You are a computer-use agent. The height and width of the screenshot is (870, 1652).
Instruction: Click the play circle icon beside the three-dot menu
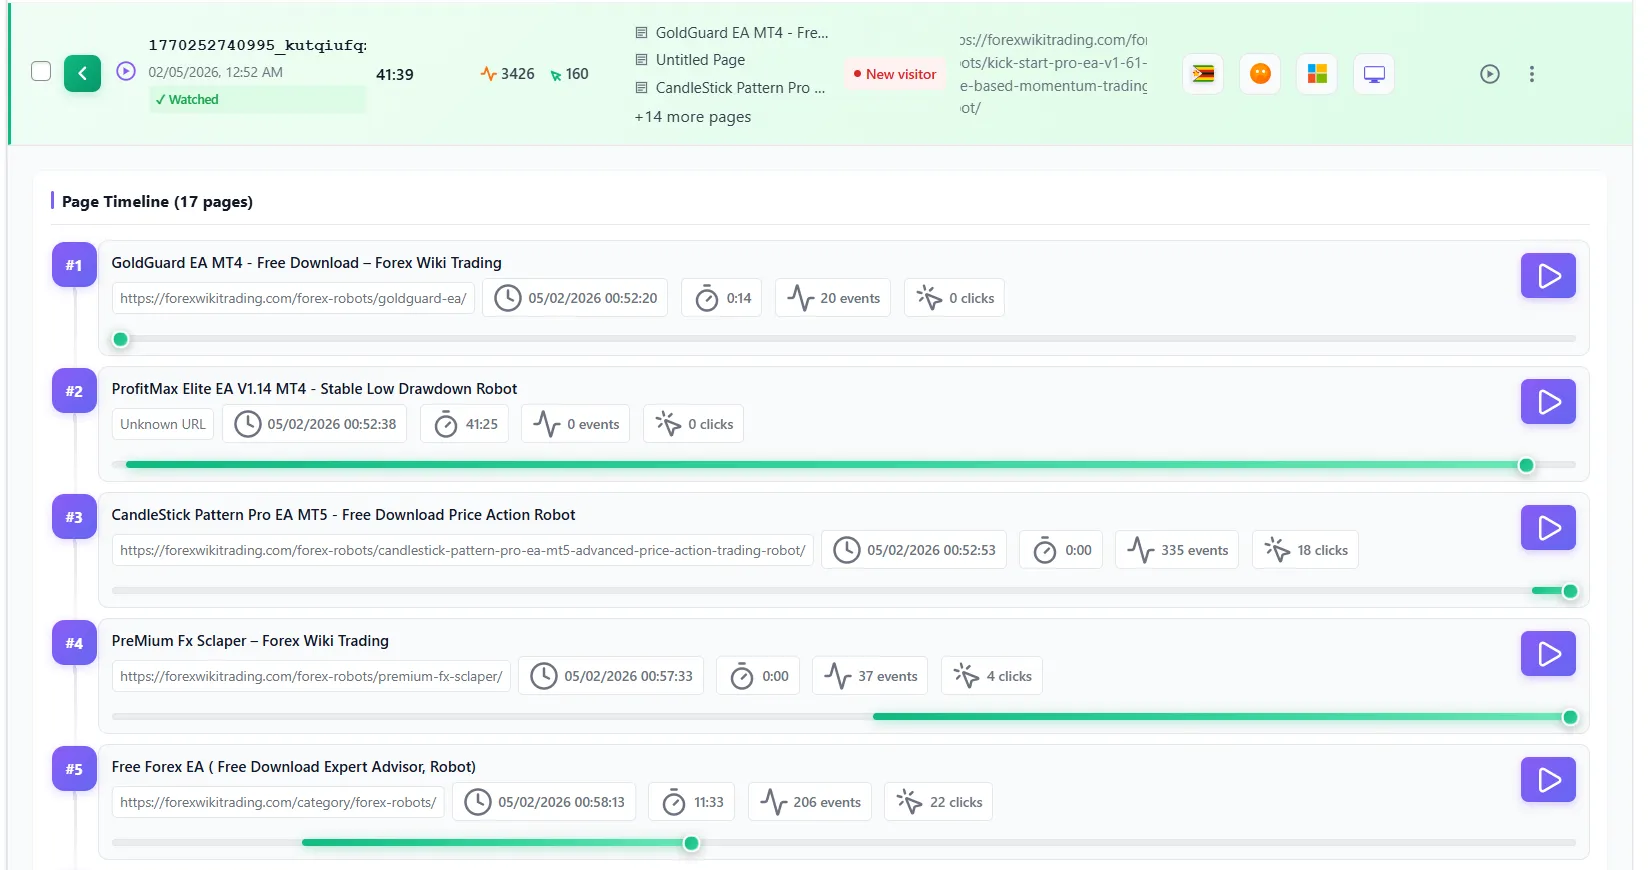pos(1490,74)
